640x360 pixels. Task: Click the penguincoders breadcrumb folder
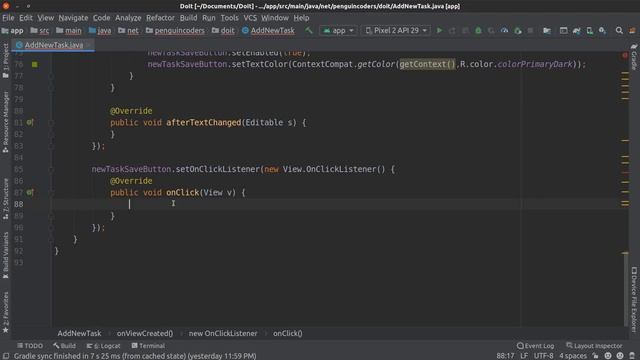click(x=175, y=30)
